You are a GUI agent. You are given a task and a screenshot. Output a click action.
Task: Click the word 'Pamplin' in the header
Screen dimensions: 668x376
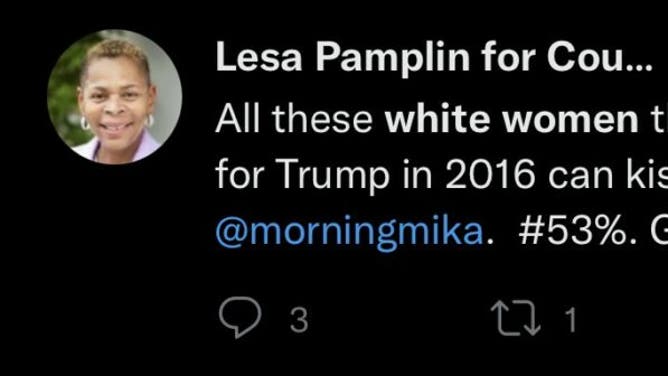392,59
